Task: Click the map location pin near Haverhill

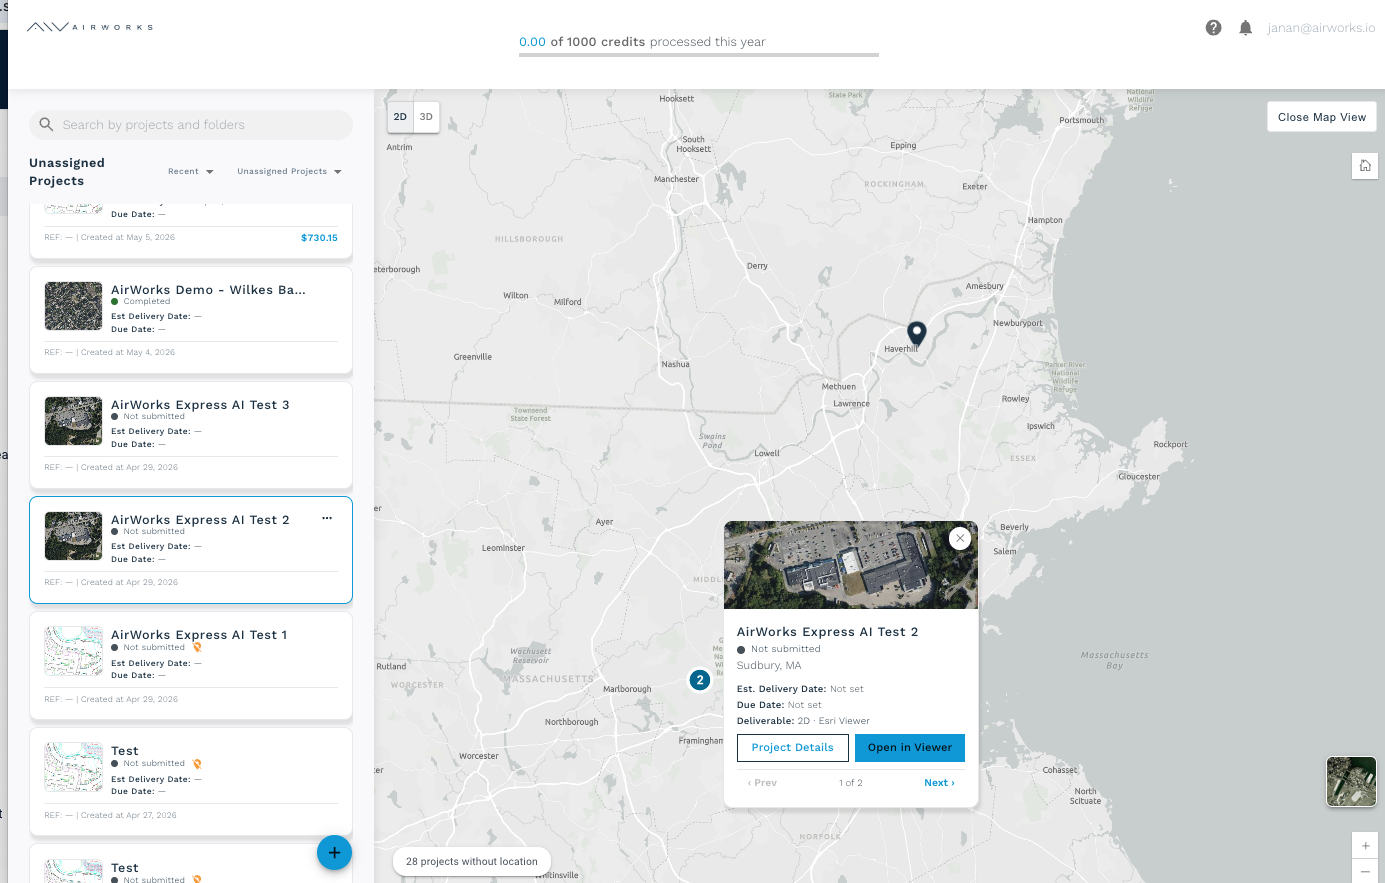Action: click(916, 334)
